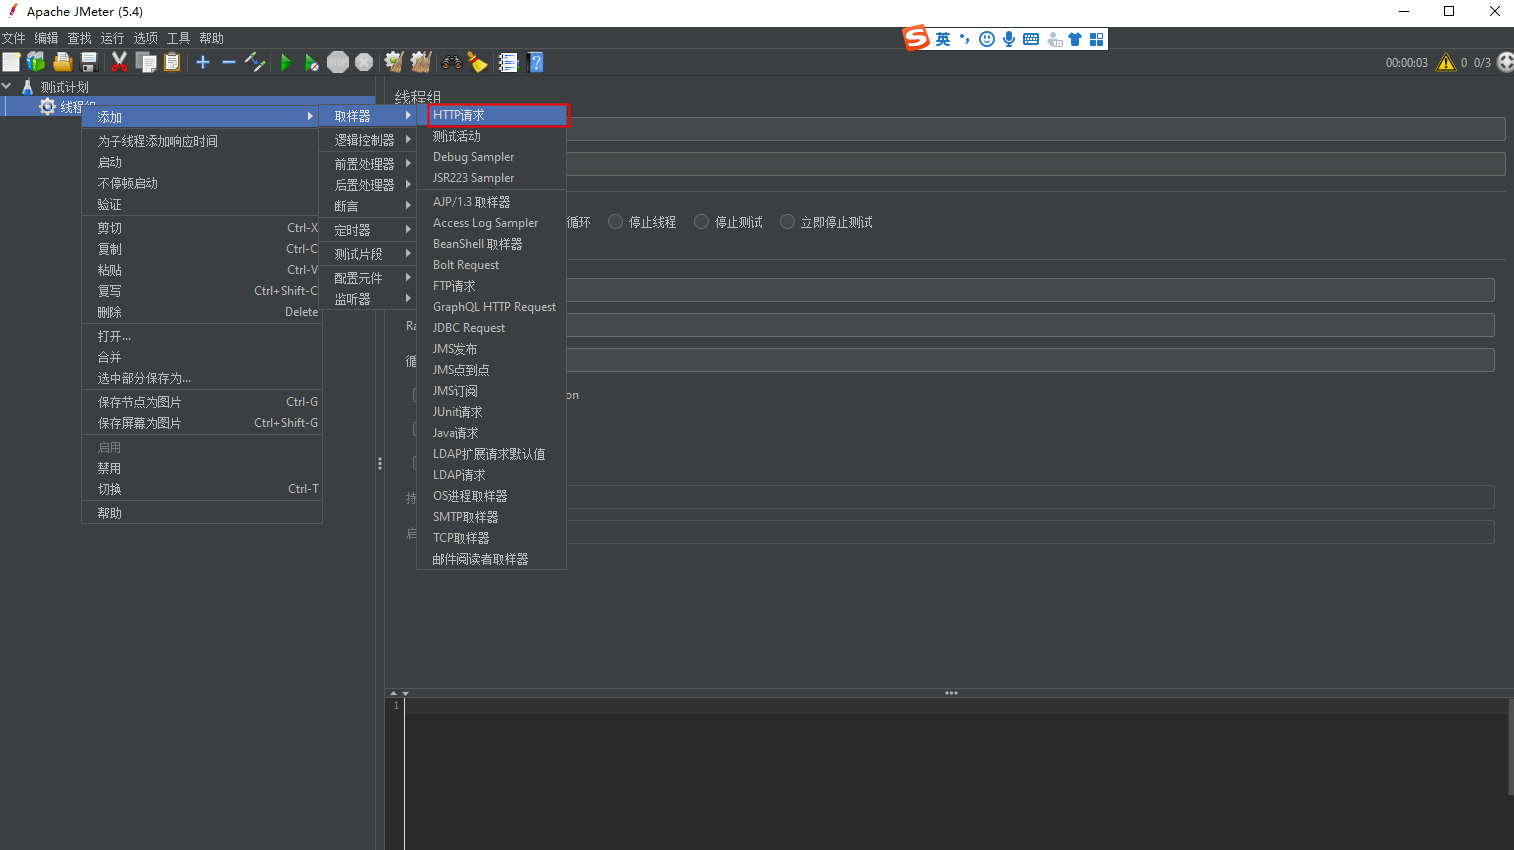The image size is (1514, 850).
Task: Open the Sogou skin shirt icon
Action: 1075,39
